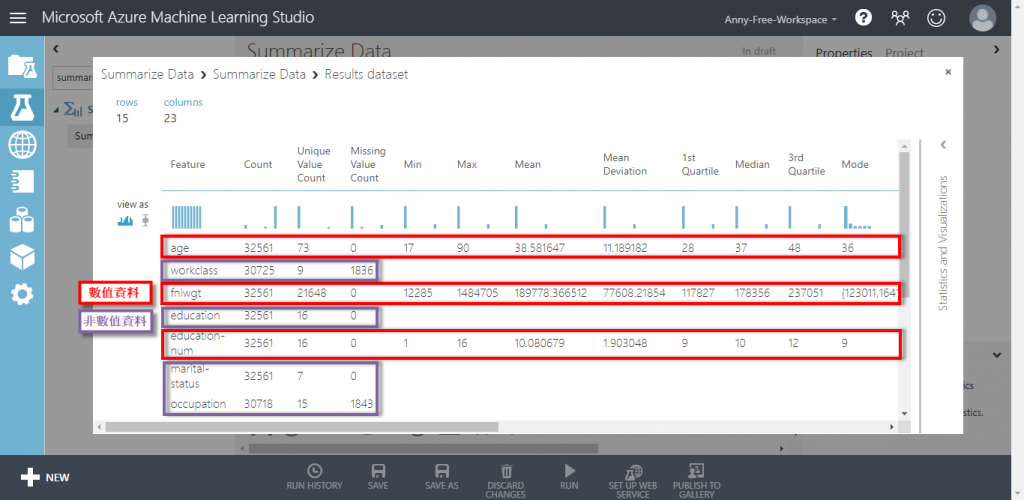
Task: Collapse the Summarize Data tree node
Action: (x=56, y=109)
